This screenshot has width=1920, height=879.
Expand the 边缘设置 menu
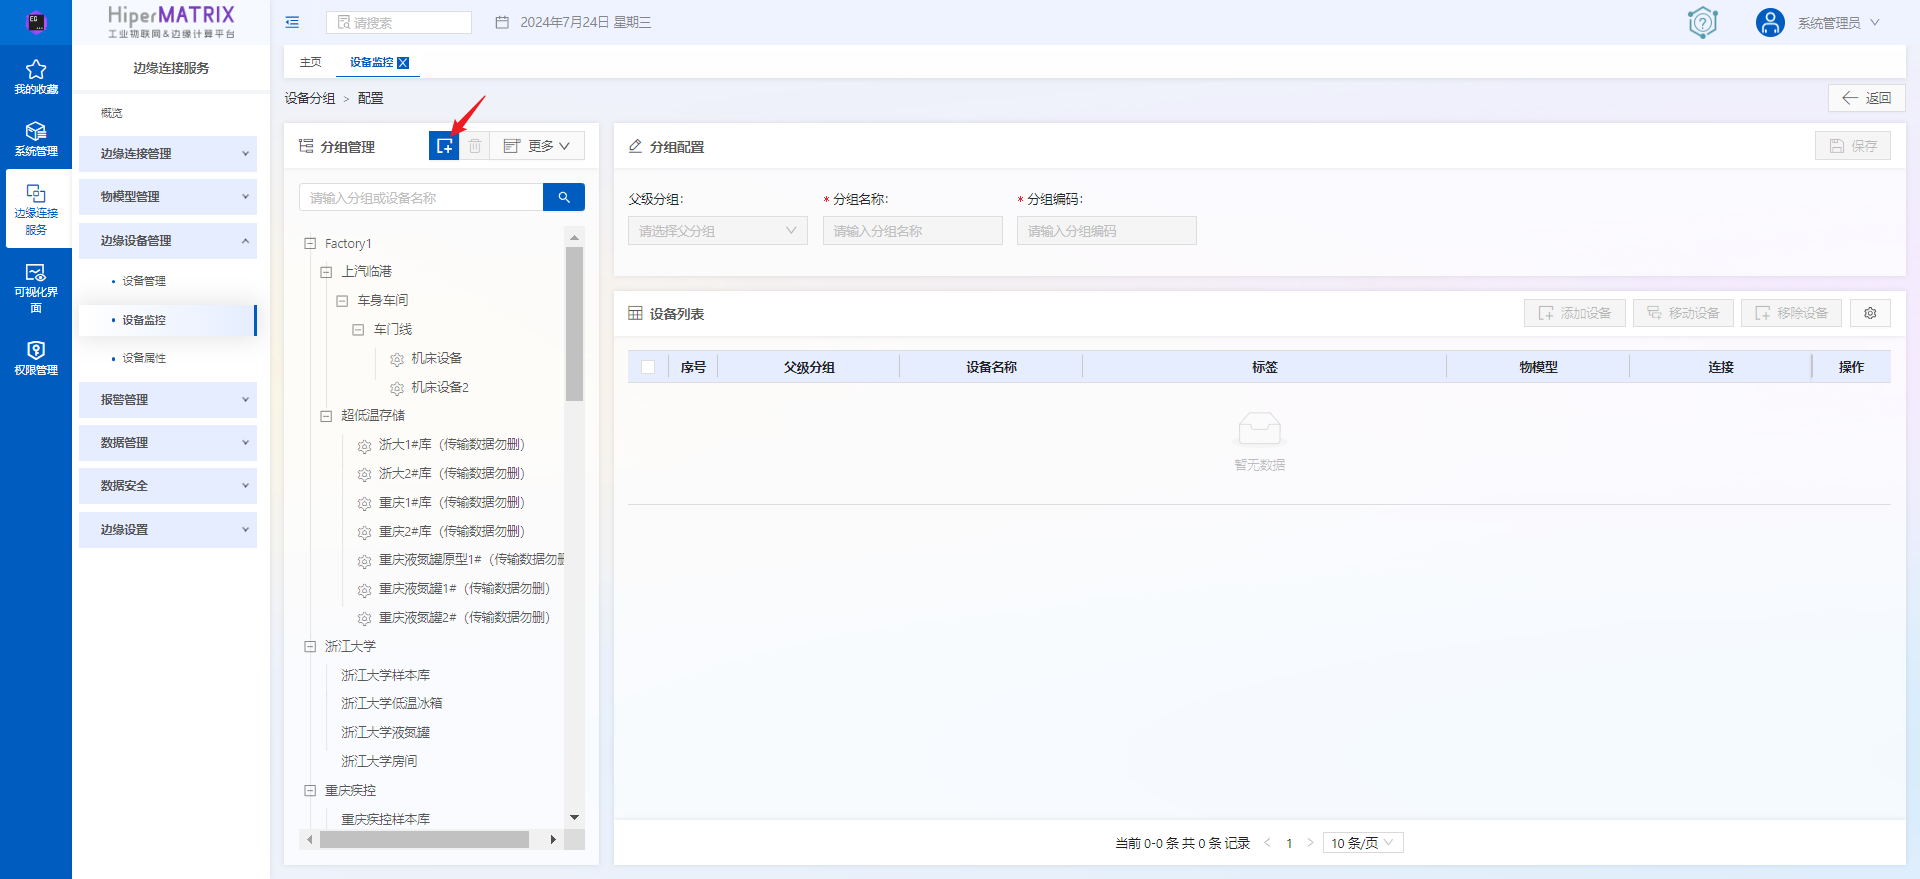168,530
